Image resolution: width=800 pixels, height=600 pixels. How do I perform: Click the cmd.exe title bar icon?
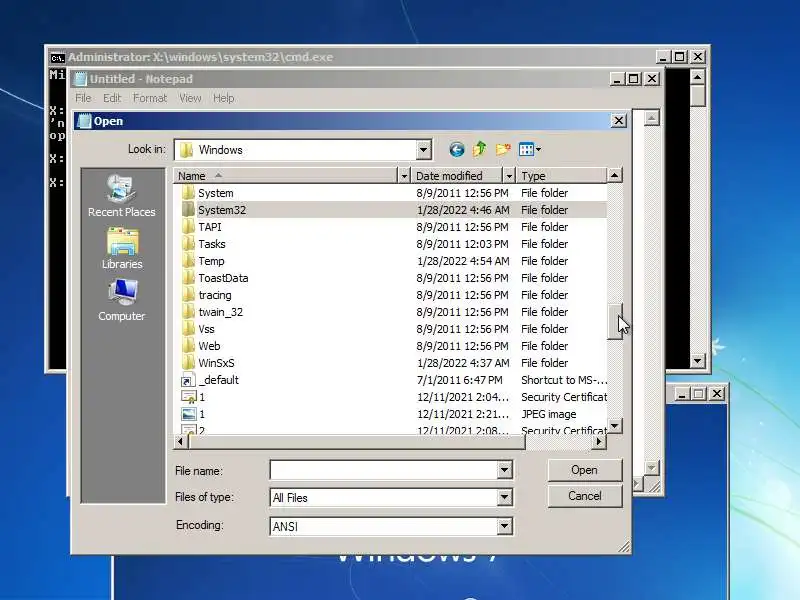coord(58,57)
